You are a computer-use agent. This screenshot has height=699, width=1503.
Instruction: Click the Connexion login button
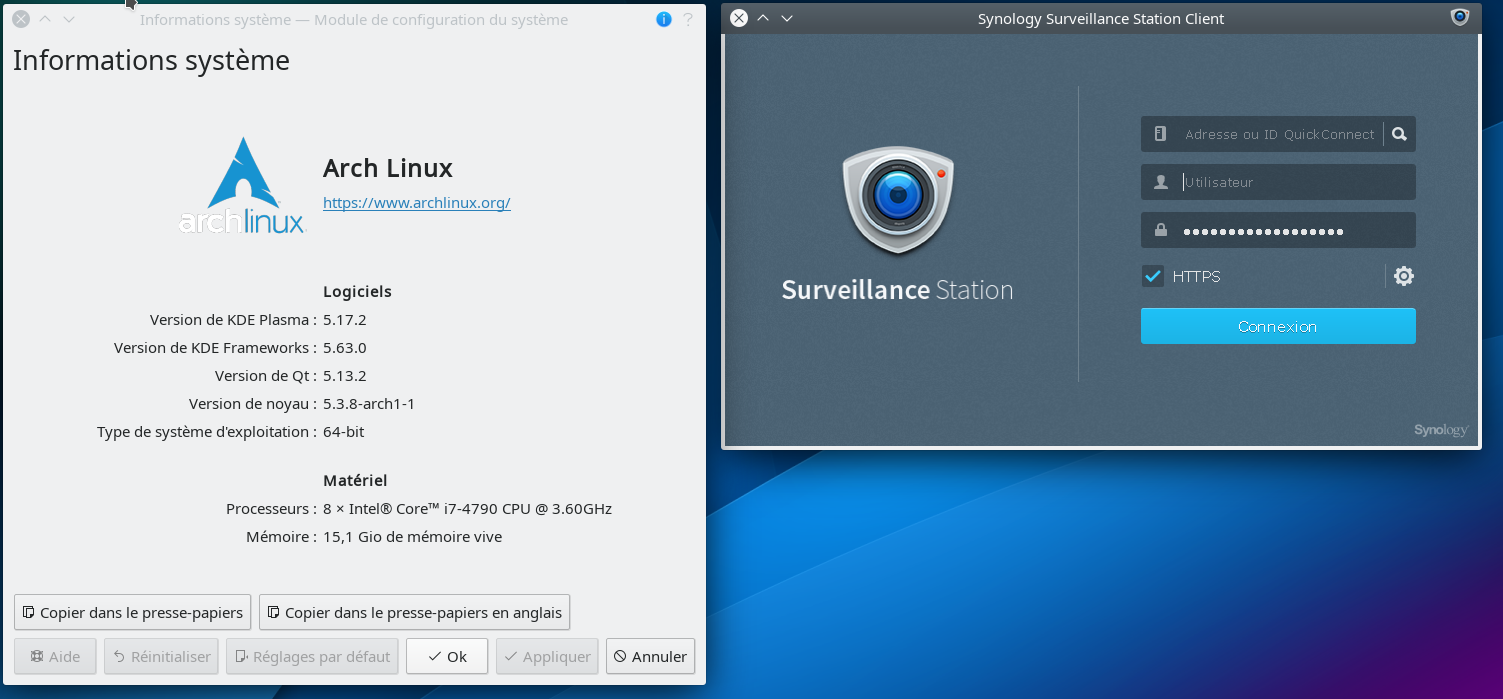pos(1278,326)
